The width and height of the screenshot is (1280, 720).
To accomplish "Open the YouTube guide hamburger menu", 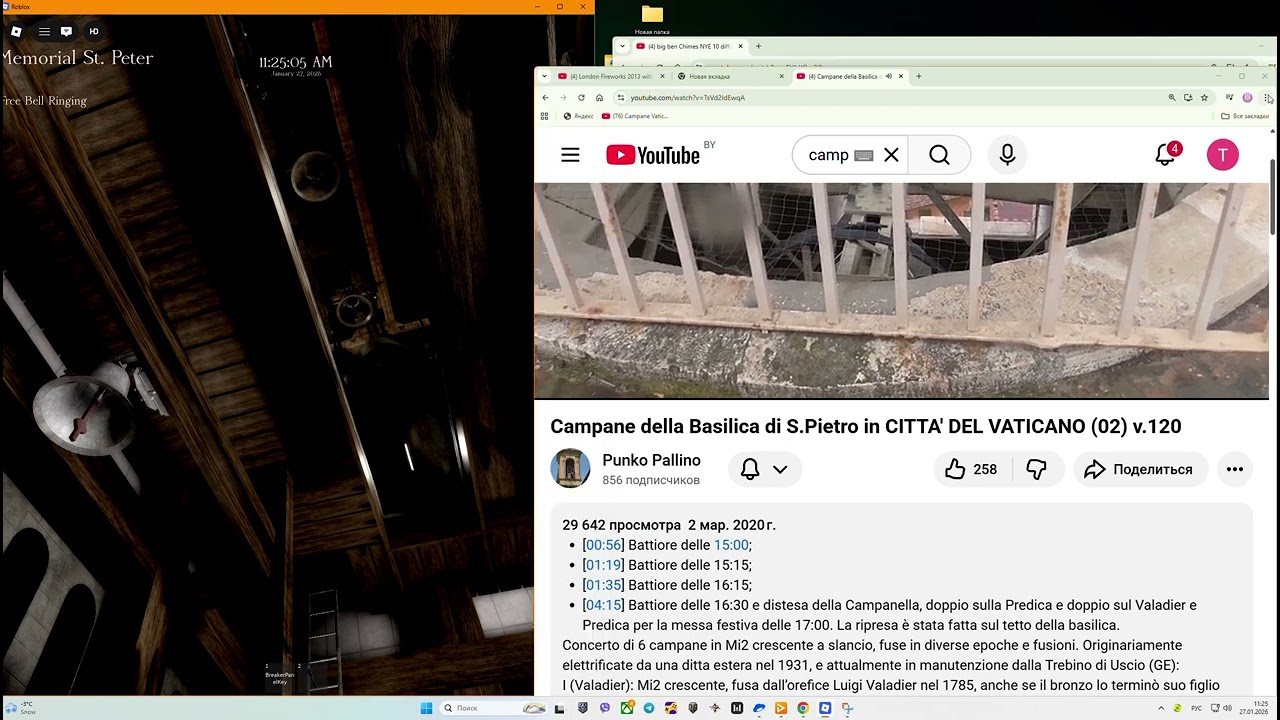I will [x=570, y=155].
